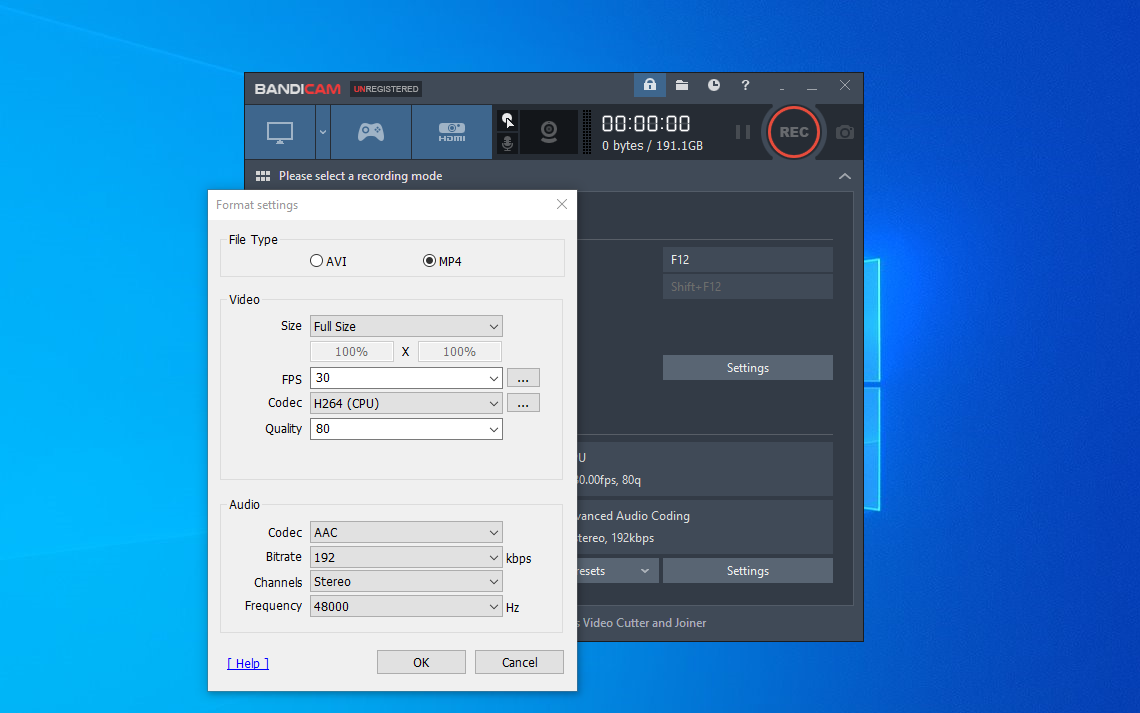The height and width of the screenshot is (713, 1140).
Task: Toggle microphone recording icon
Action: 507,143
